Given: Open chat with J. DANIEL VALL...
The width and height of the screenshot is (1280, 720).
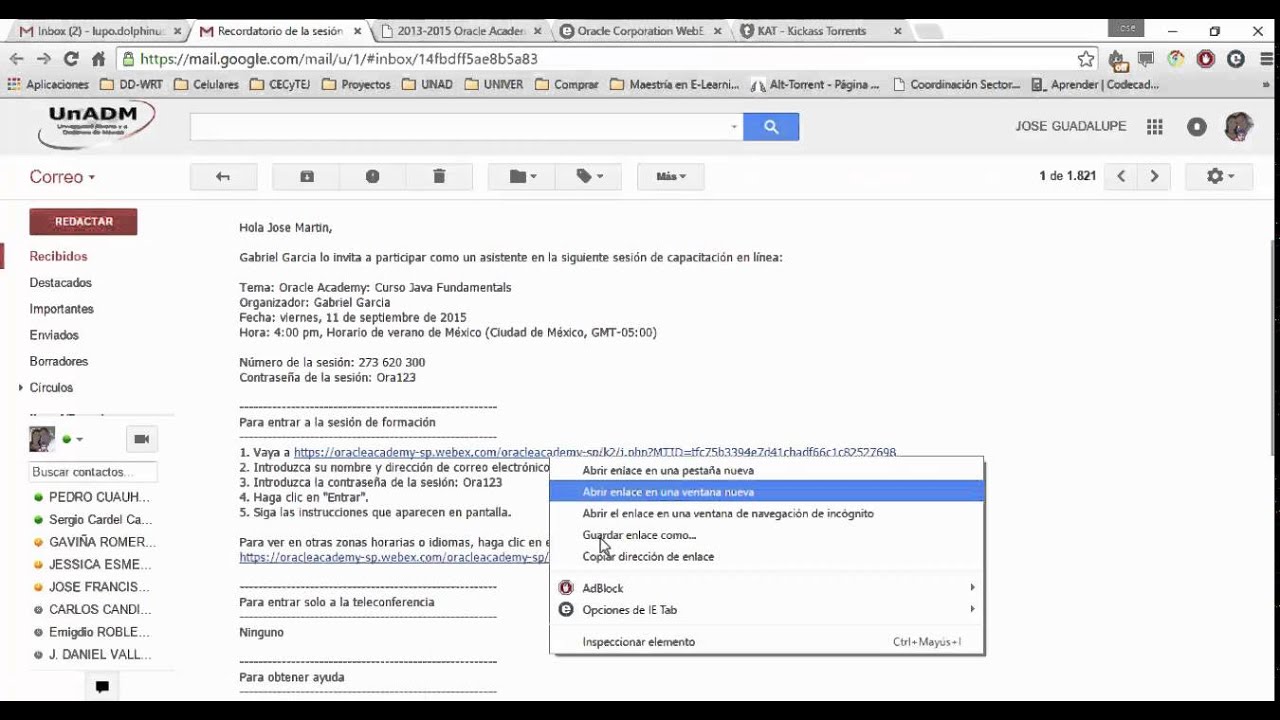Looking at the screenshot, I should (x=92, y=655).
